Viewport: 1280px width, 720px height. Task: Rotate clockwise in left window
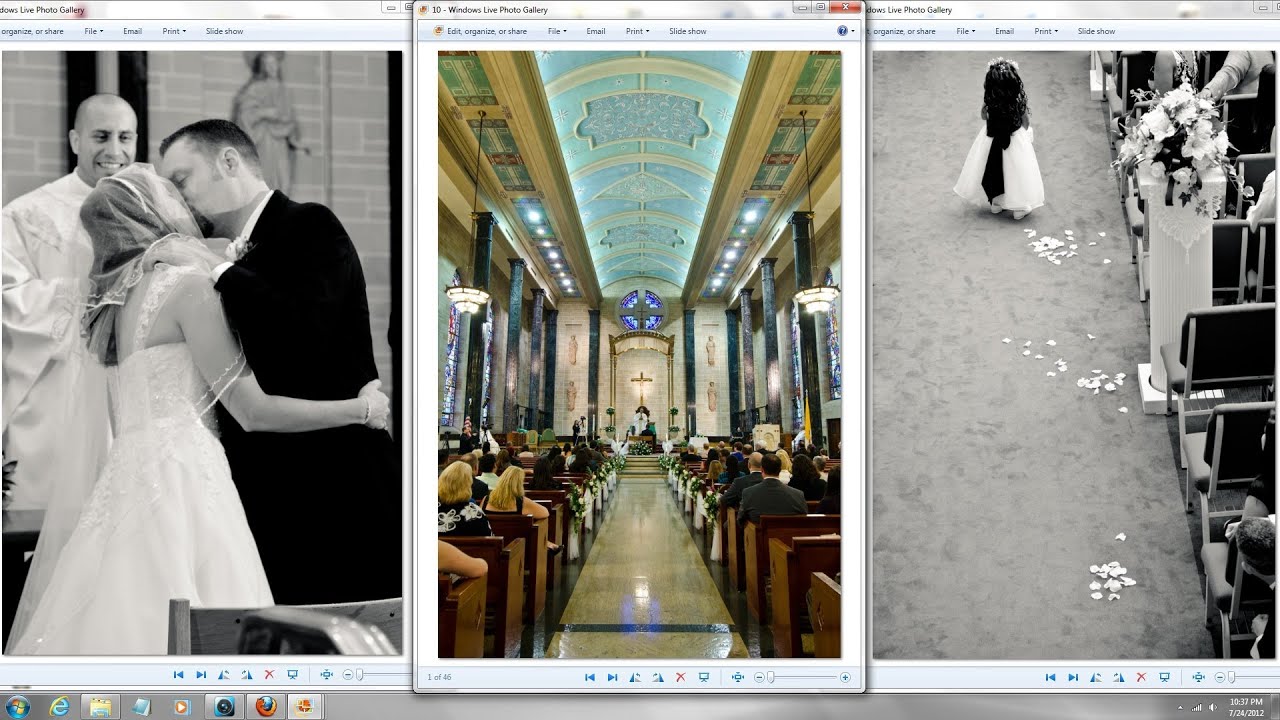click(x=246, y=675)
